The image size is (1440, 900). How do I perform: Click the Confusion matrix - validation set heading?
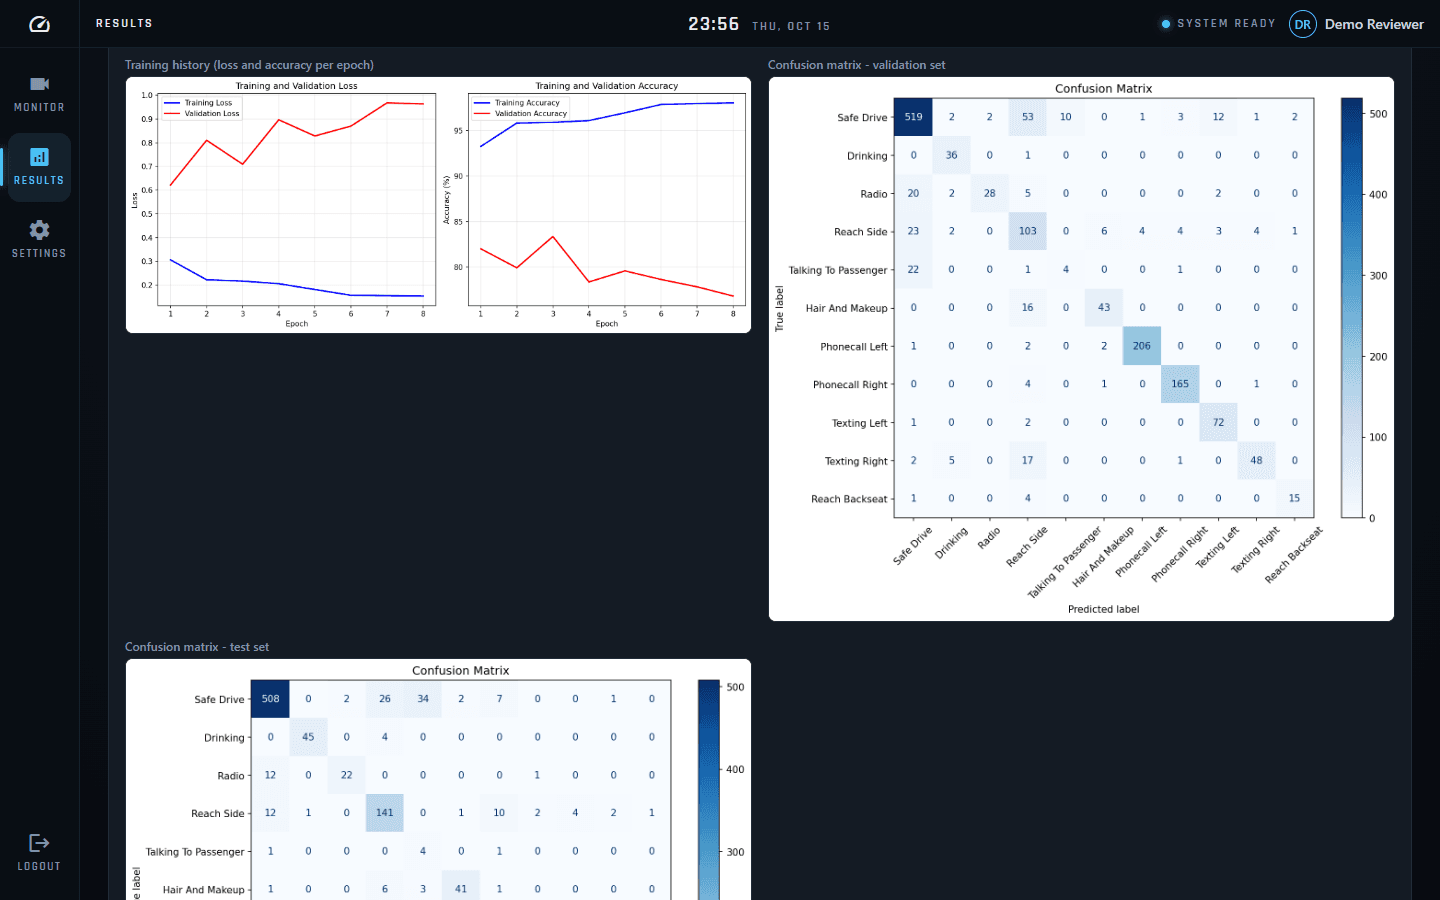coord(856,65)
